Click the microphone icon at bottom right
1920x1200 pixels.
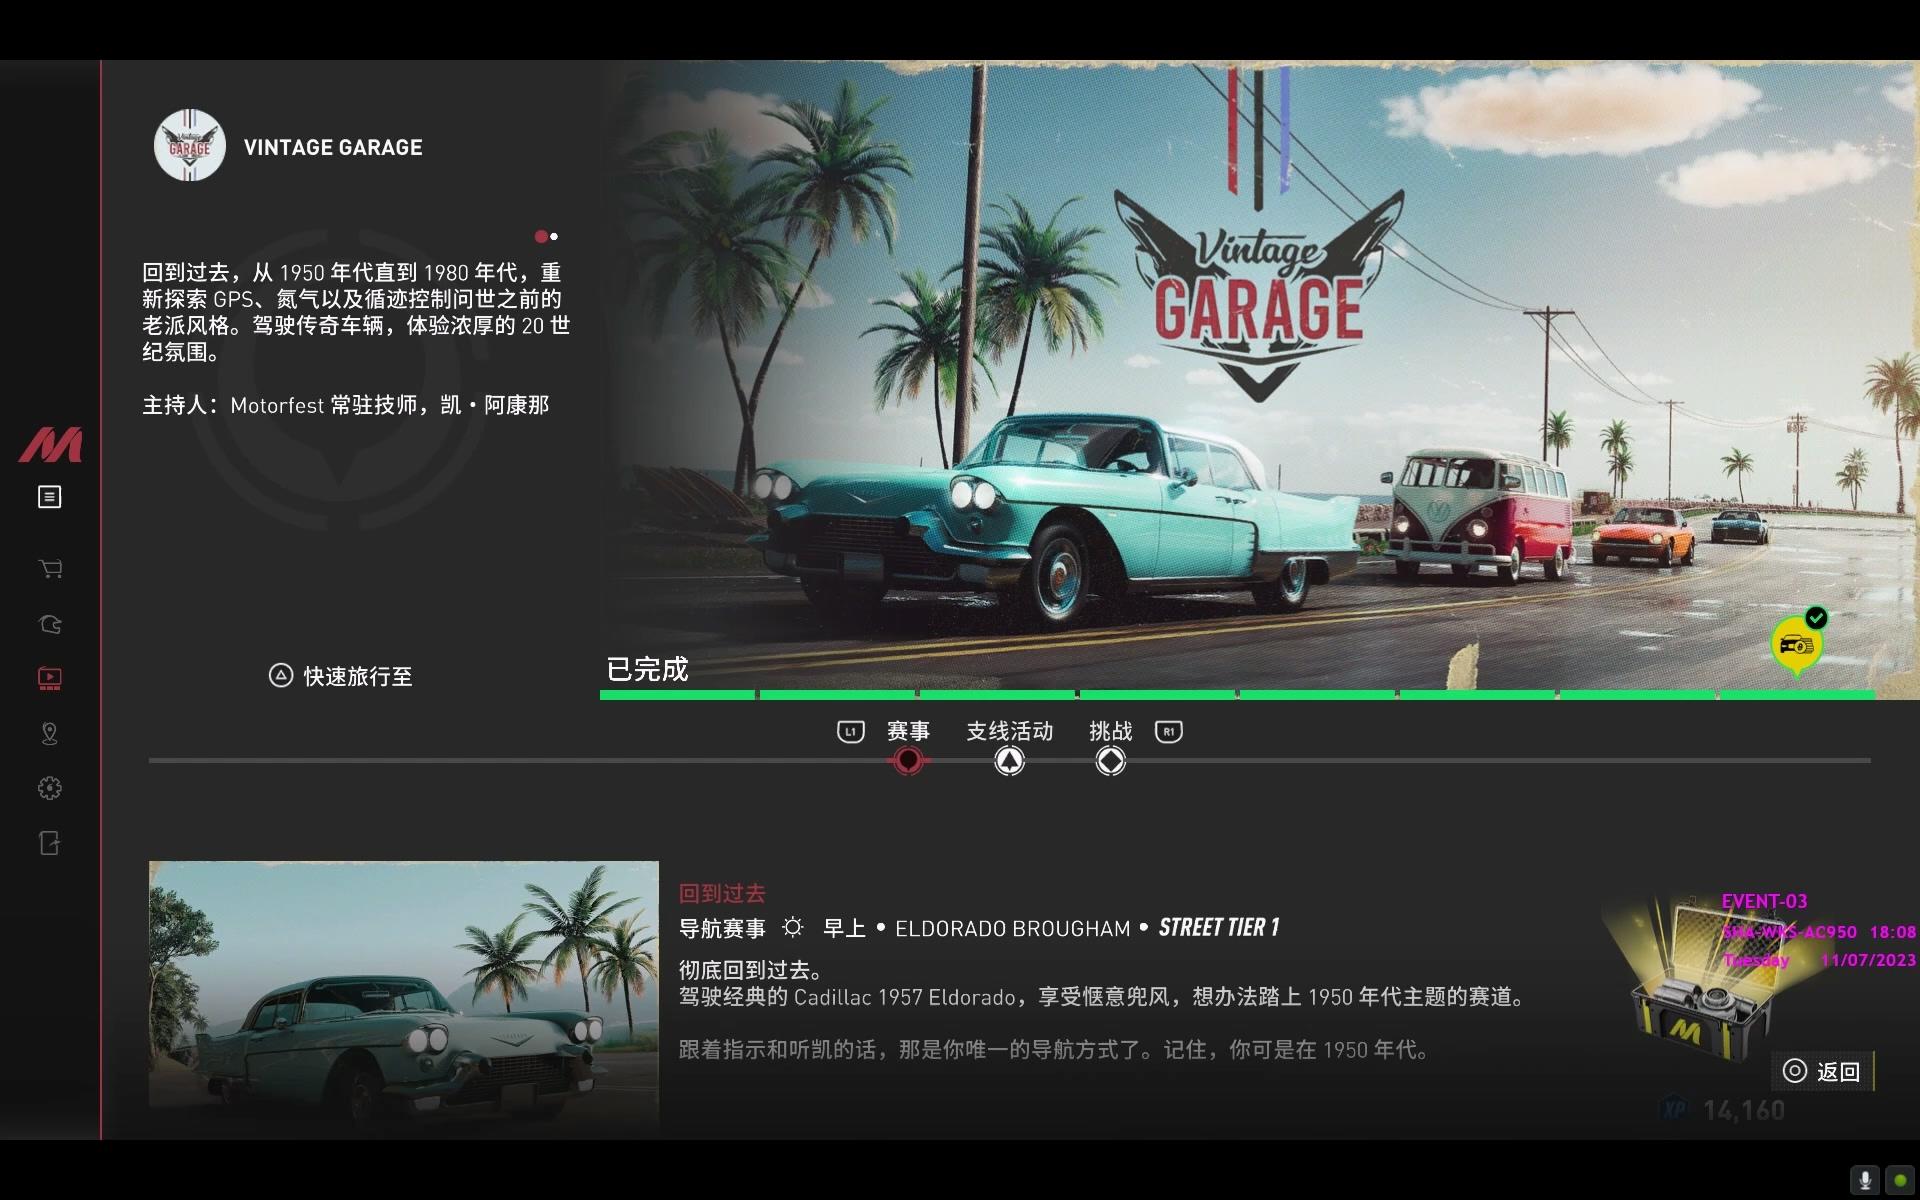click(1865, 1180)
